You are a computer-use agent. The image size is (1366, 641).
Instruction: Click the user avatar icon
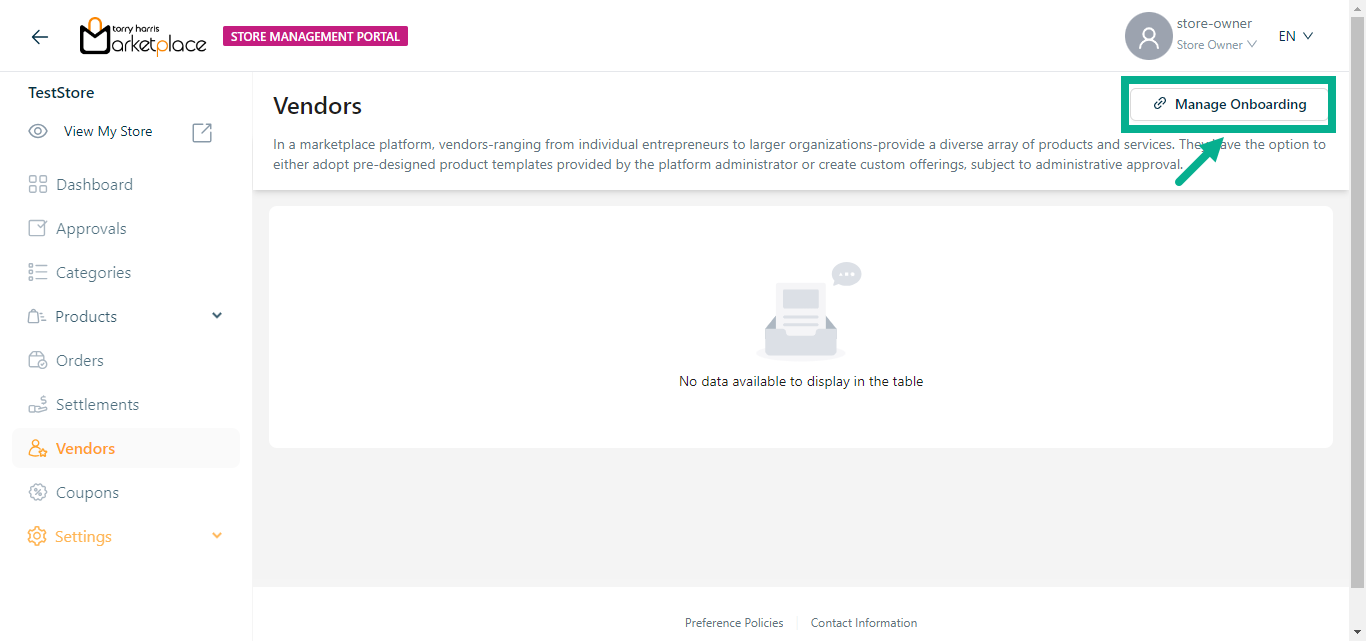click(1148, 37)
